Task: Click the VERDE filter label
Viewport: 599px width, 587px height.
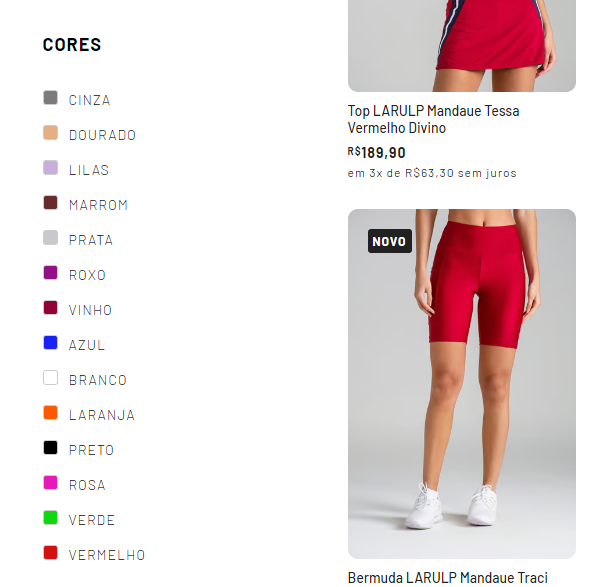Action: (x=92, y=520)
